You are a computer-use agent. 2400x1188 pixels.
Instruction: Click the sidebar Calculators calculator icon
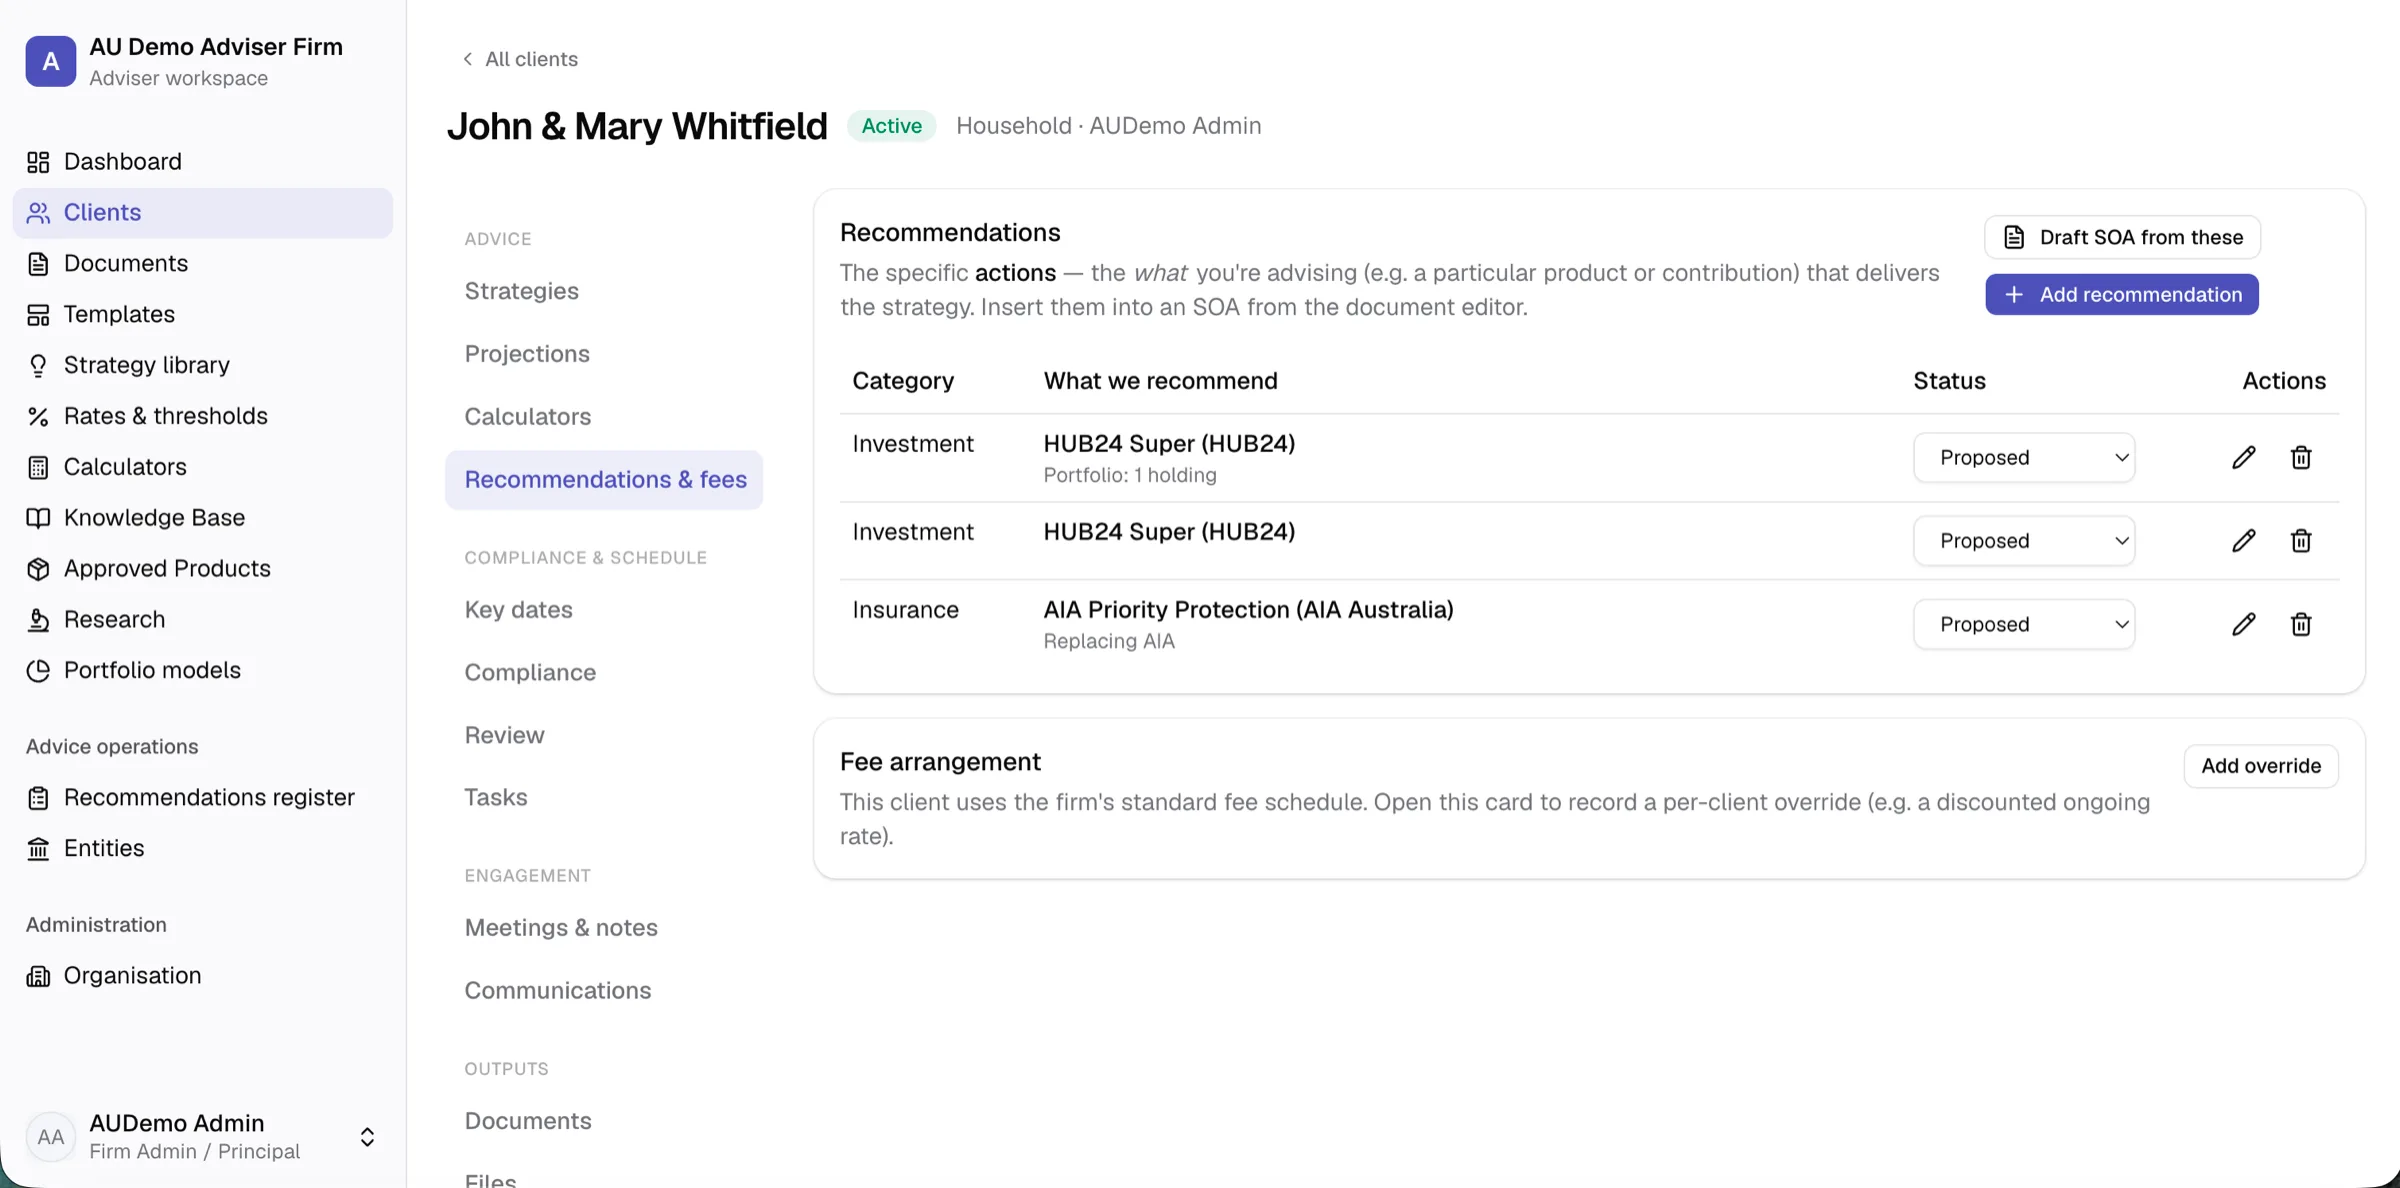[38, 467]
